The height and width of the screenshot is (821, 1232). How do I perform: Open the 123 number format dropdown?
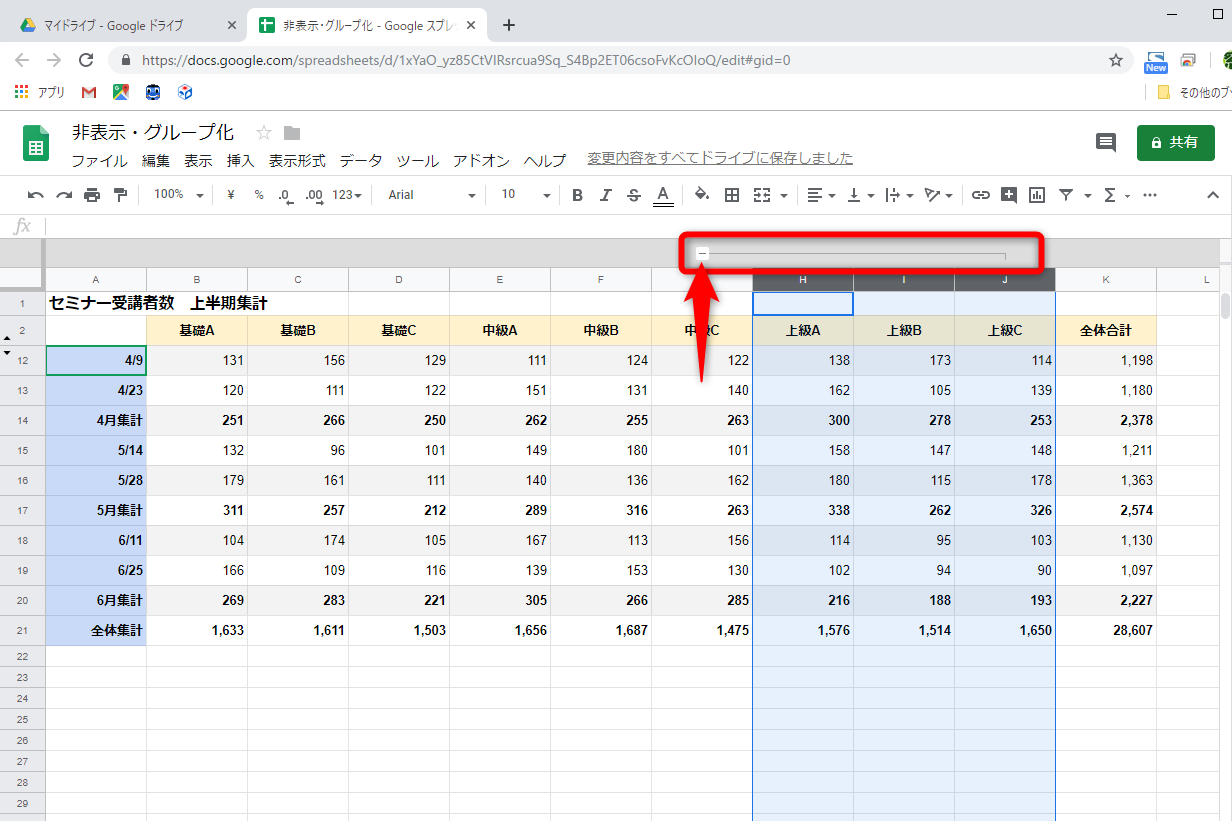[344, 194]
